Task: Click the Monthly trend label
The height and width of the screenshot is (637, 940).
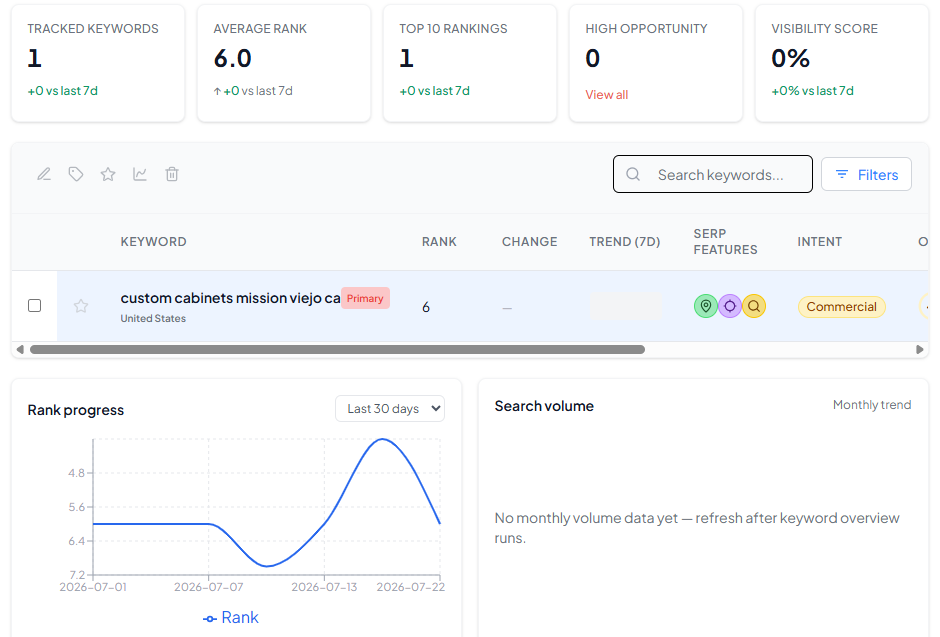Action: pyautogui.click(x=872, y=404)
